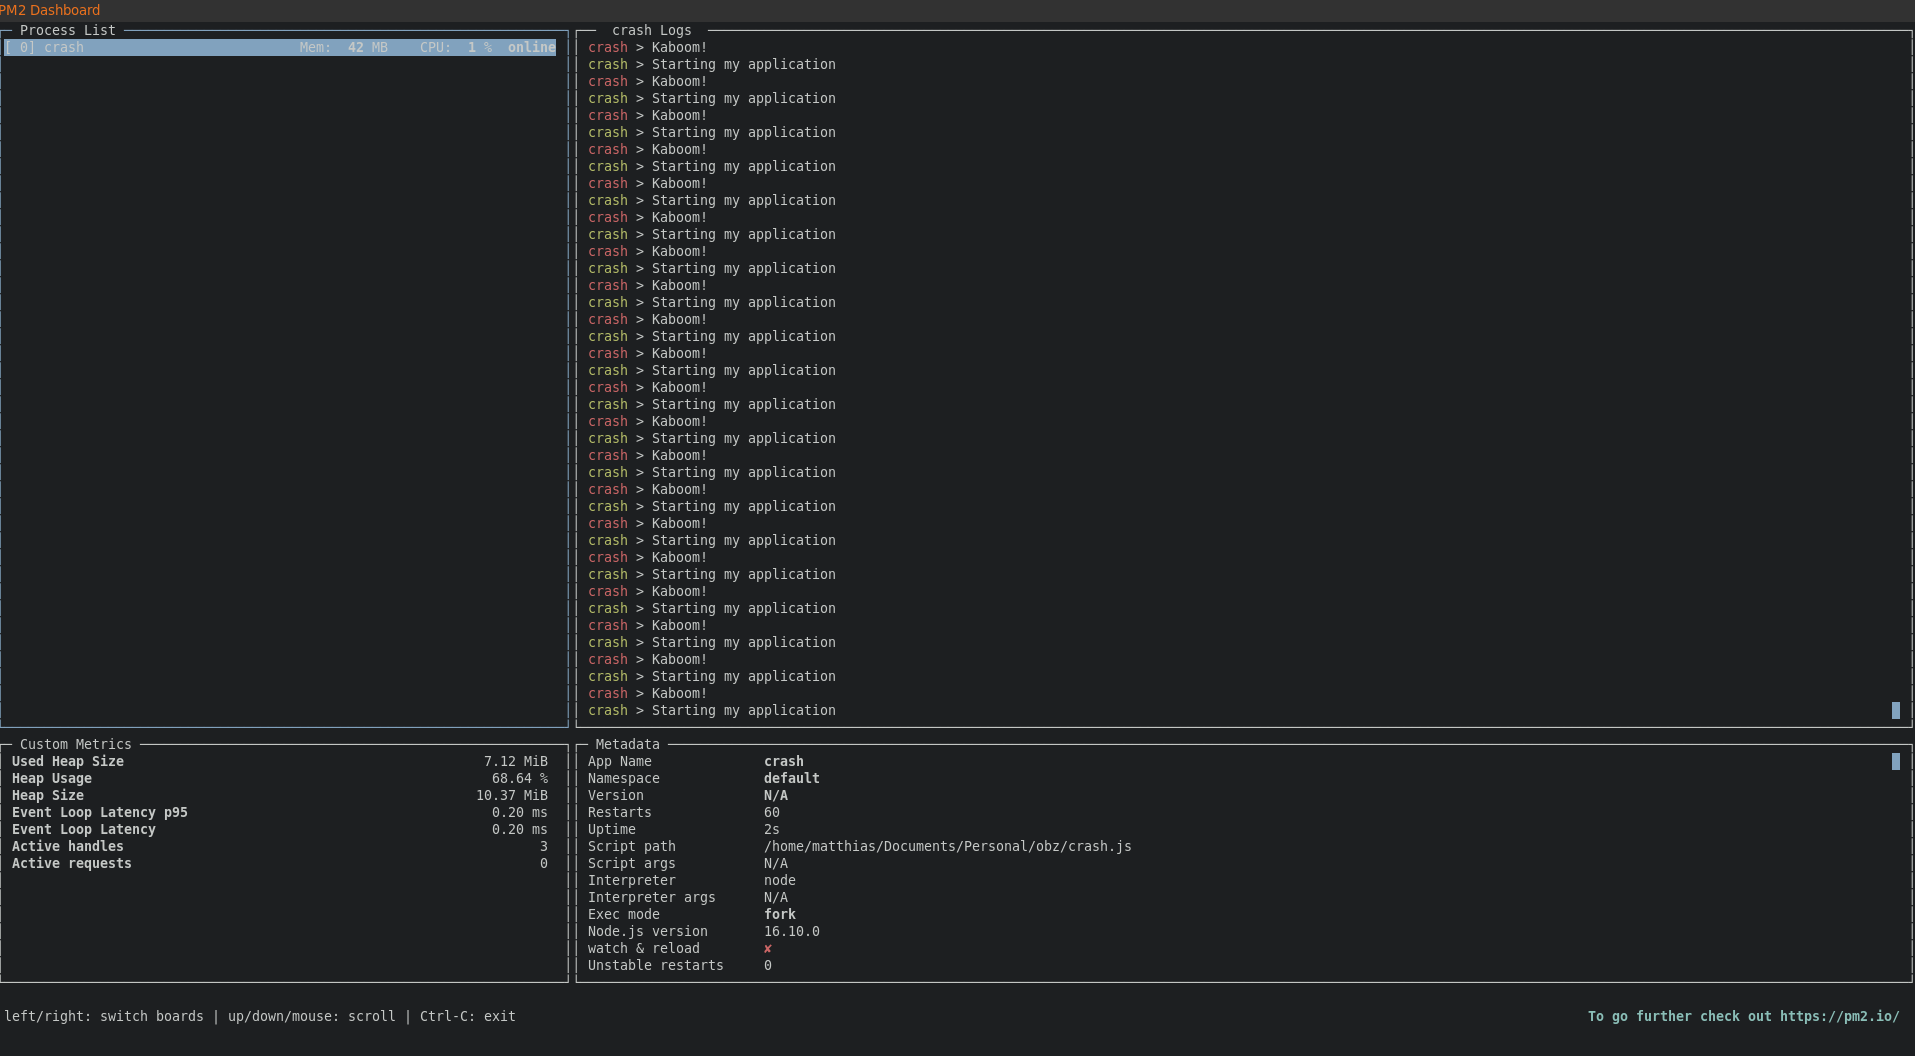Screen dimensions: 1915x1056
Task: Click the crash Logs panel title
Action: (651, 30)
